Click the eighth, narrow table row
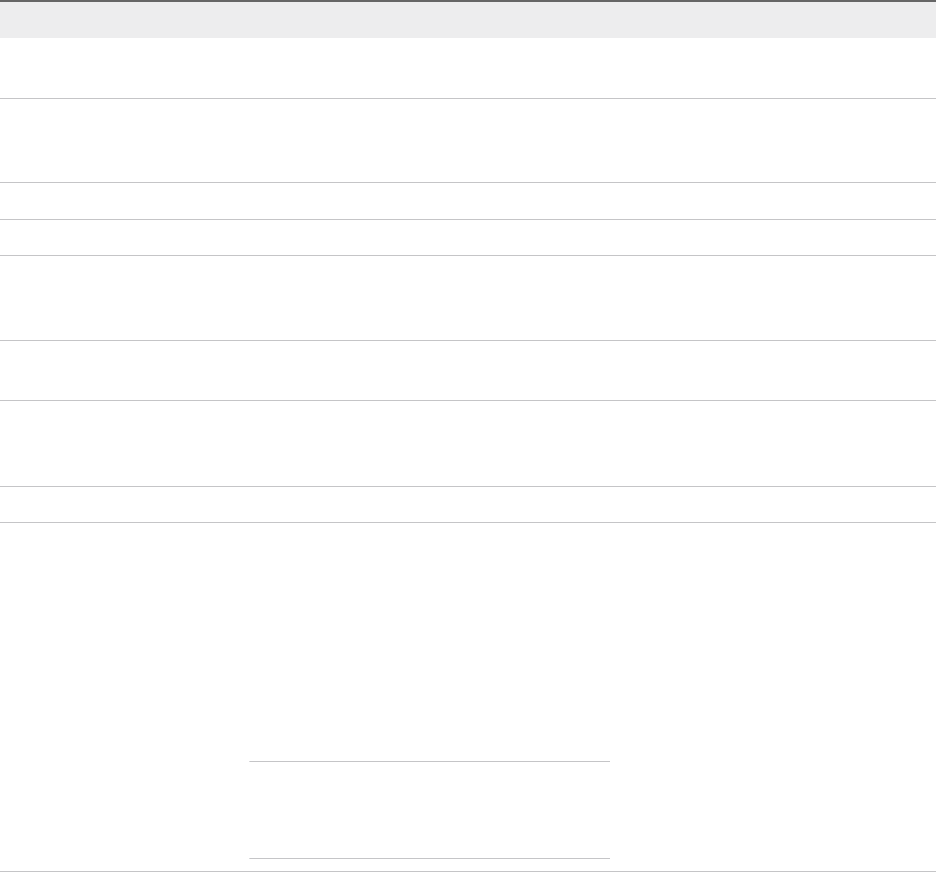This screenshot has width=936, height=872. [x=468, y=504]
